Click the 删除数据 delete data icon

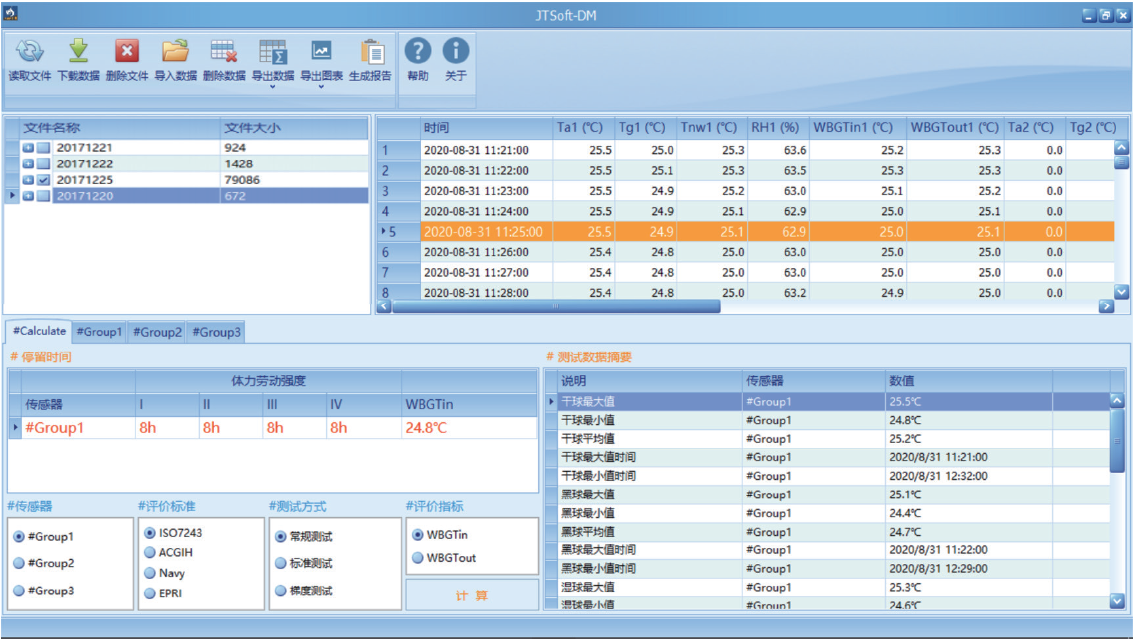[x=223, y=52]
